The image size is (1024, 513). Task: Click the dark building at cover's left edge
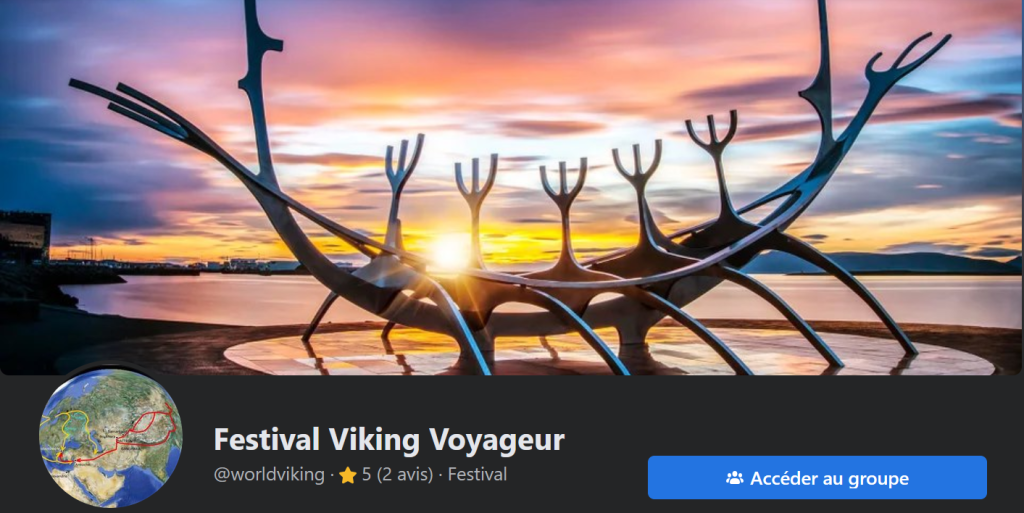[25, 236]
